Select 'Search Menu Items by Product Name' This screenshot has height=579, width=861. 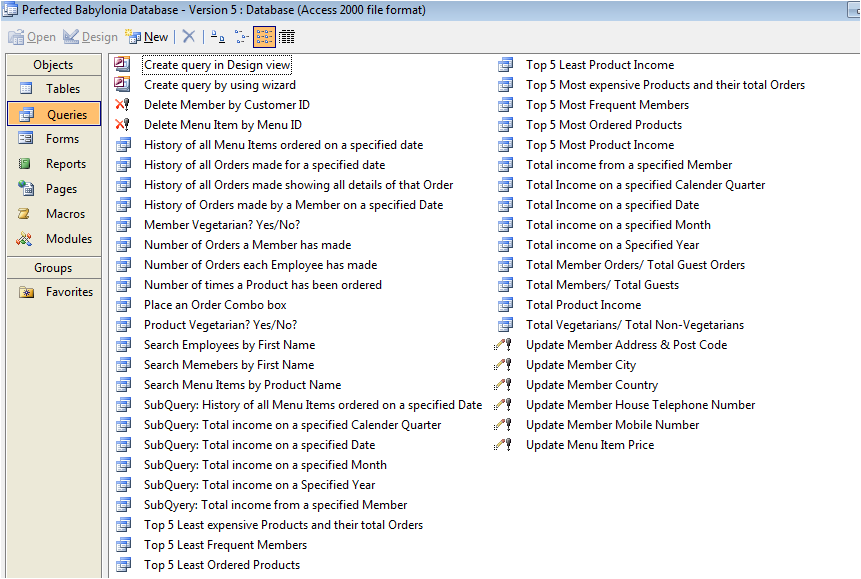pos(242,385)
